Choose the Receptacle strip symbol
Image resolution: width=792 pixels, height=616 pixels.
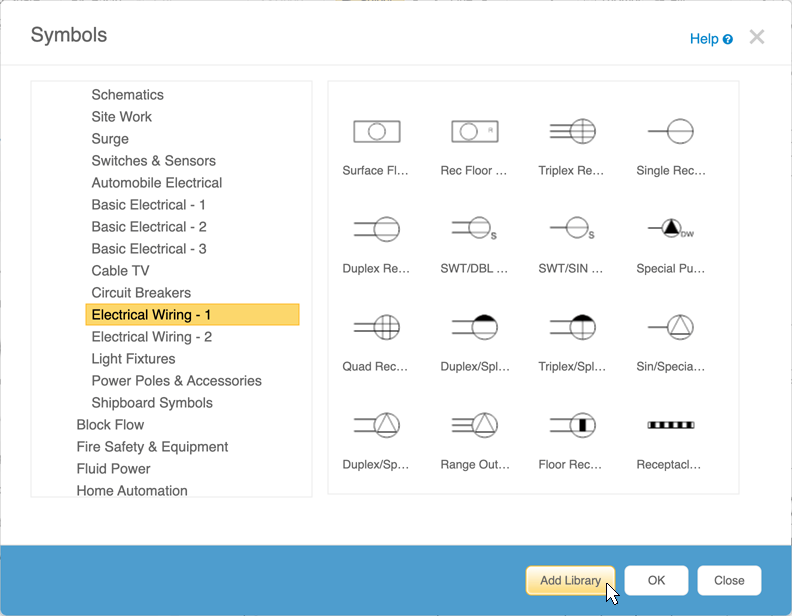[x=670, y=425]
